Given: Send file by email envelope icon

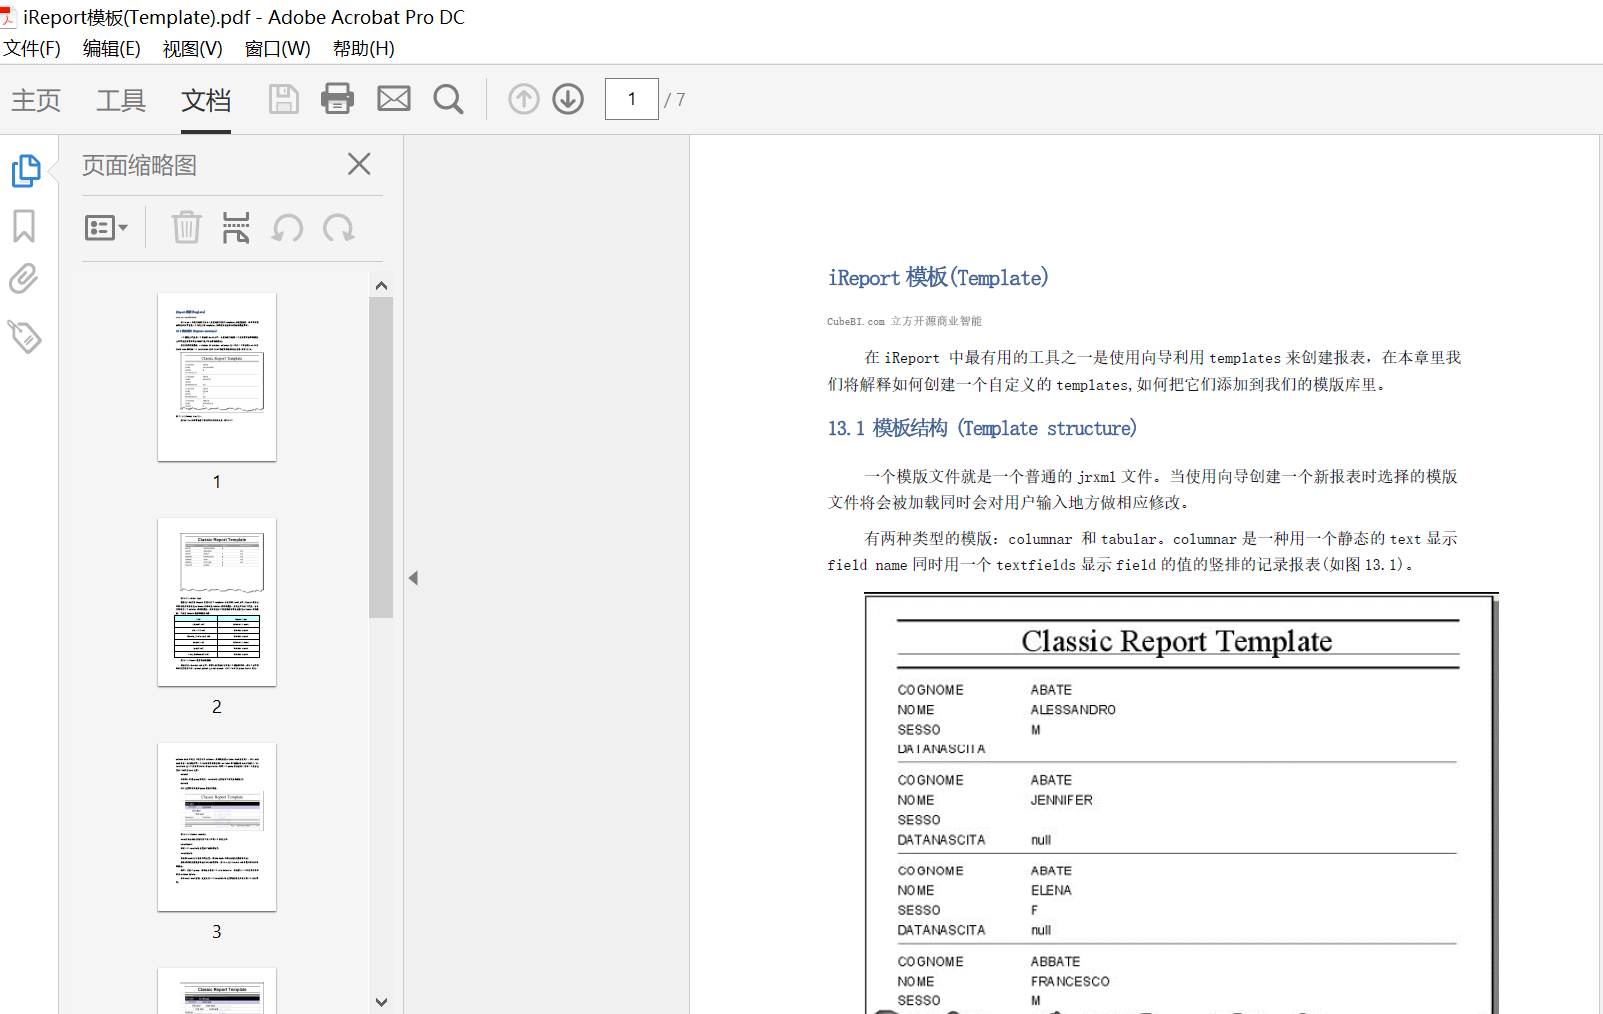Looking at the screenshot, I should [394, 98].
